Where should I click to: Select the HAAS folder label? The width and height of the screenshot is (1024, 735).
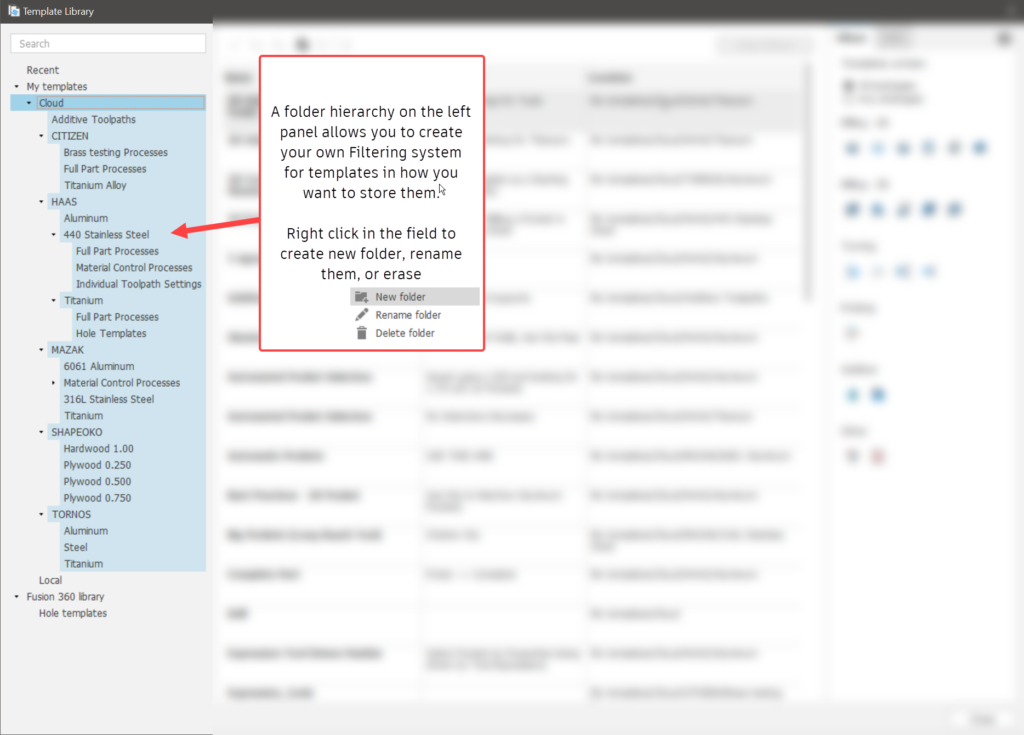click(x=64, y=202)
